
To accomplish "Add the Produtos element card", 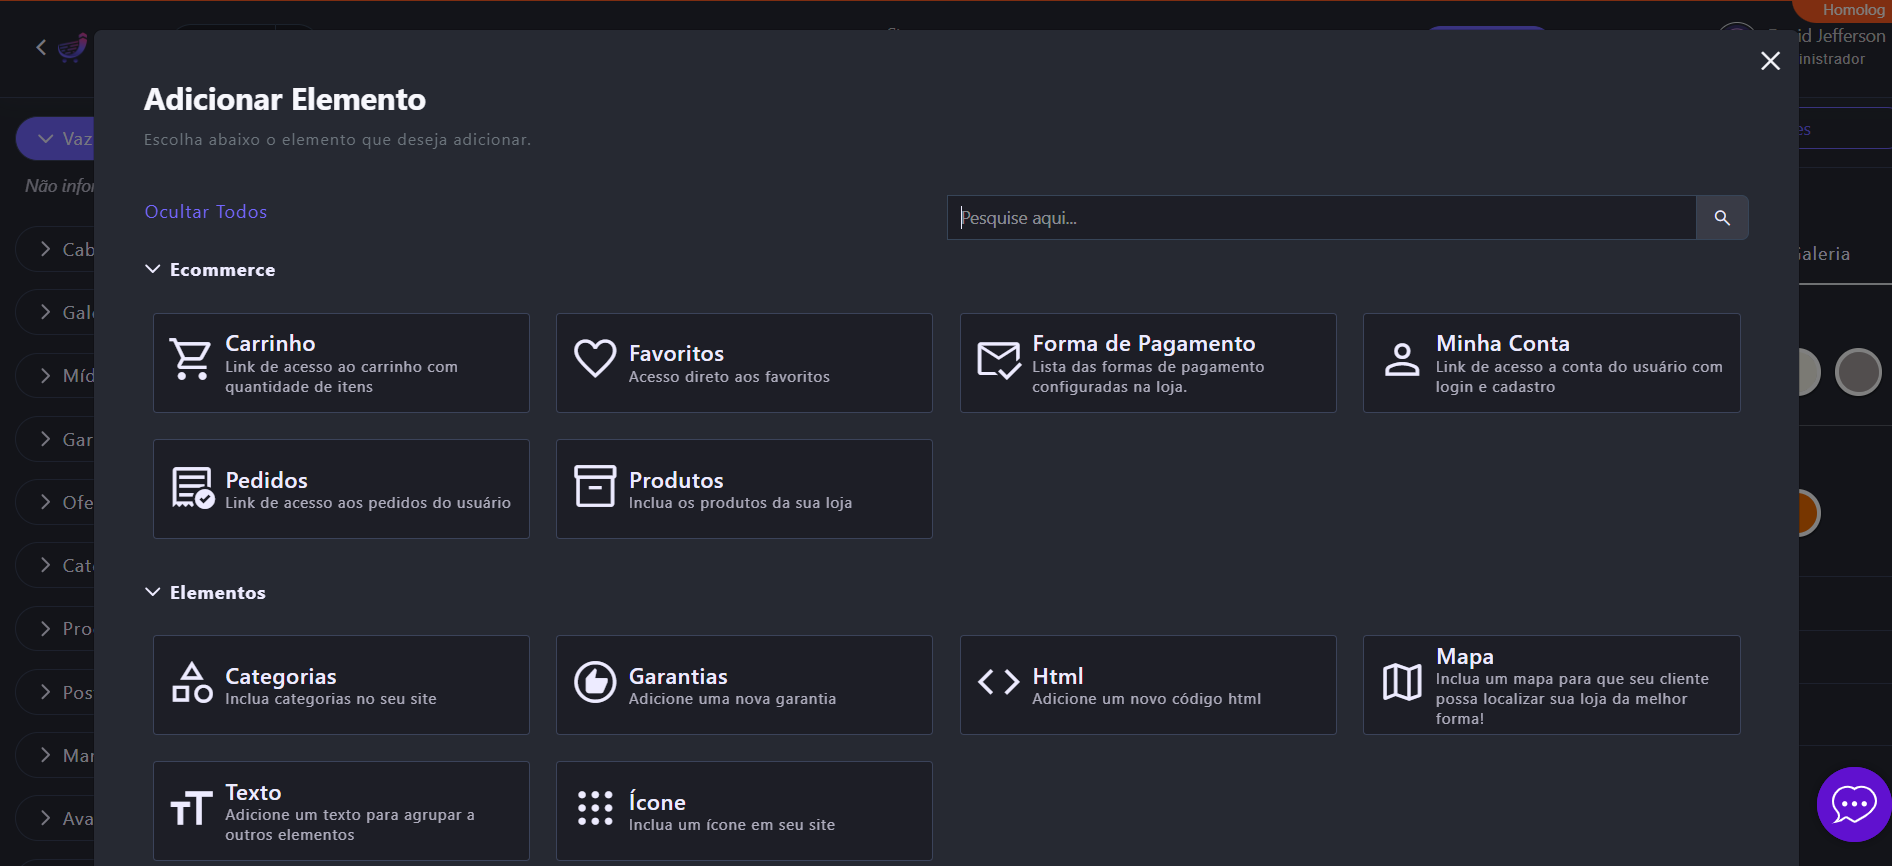I will click(x=744, y=489).
